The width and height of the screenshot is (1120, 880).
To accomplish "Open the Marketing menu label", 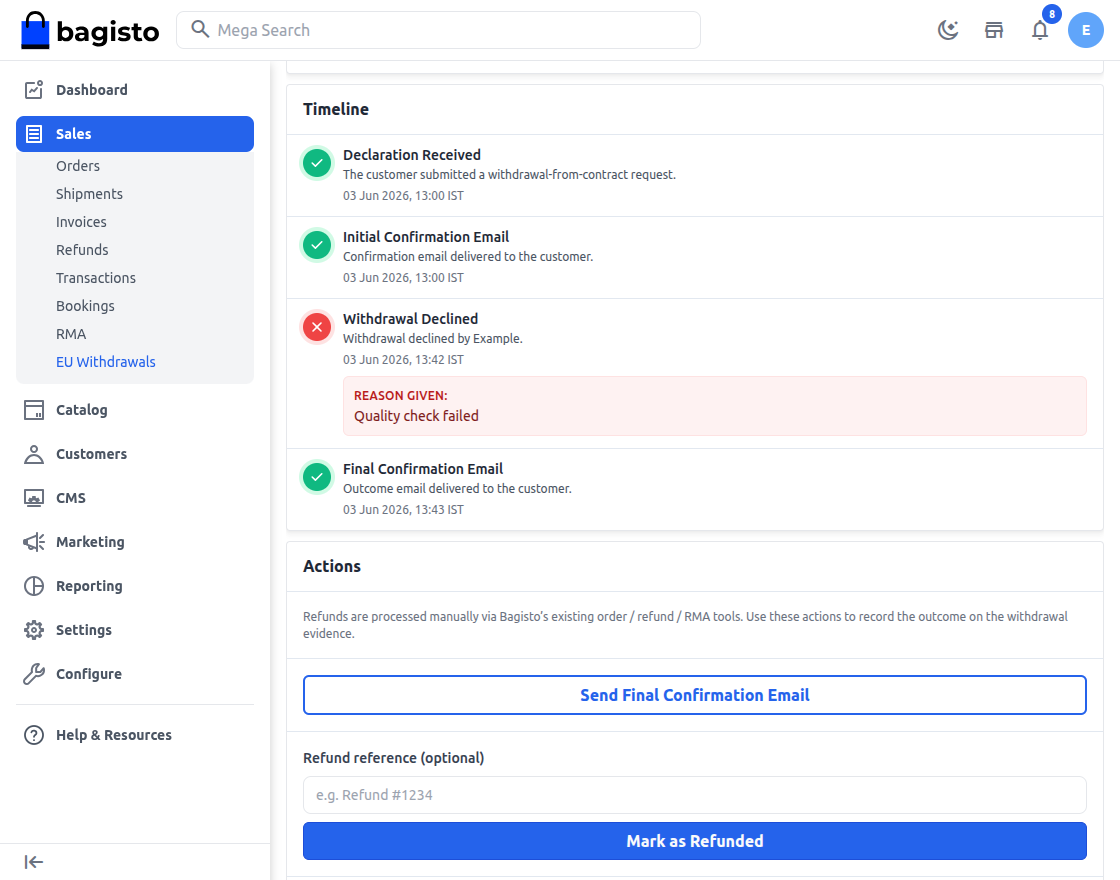I will [90, 542].
